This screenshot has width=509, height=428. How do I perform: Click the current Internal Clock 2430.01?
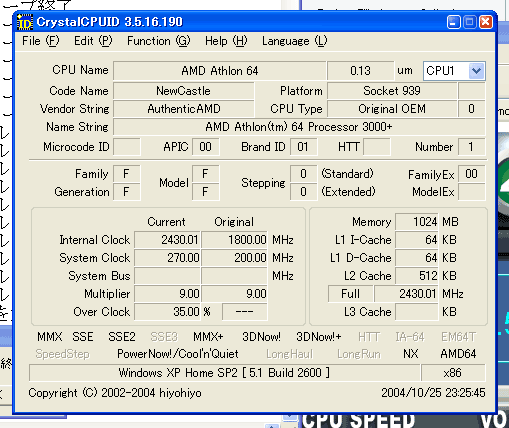pos(167,240)
